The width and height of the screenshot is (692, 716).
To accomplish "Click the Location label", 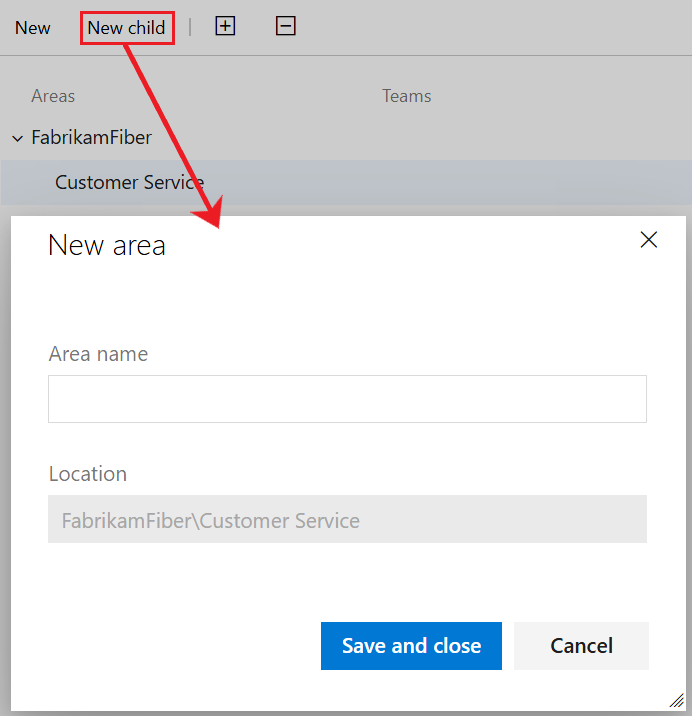I will (x=88, y=474).
